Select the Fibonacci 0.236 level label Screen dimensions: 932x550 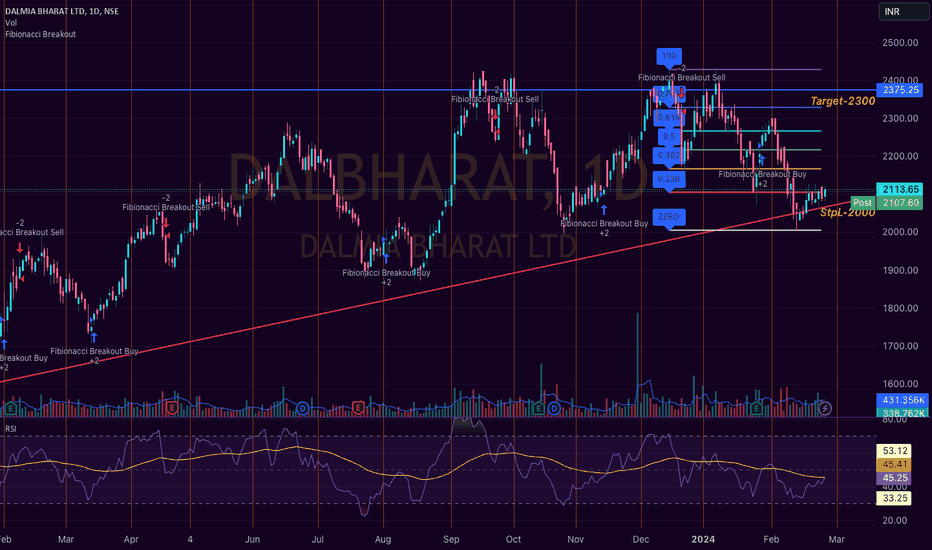[669, 179]
